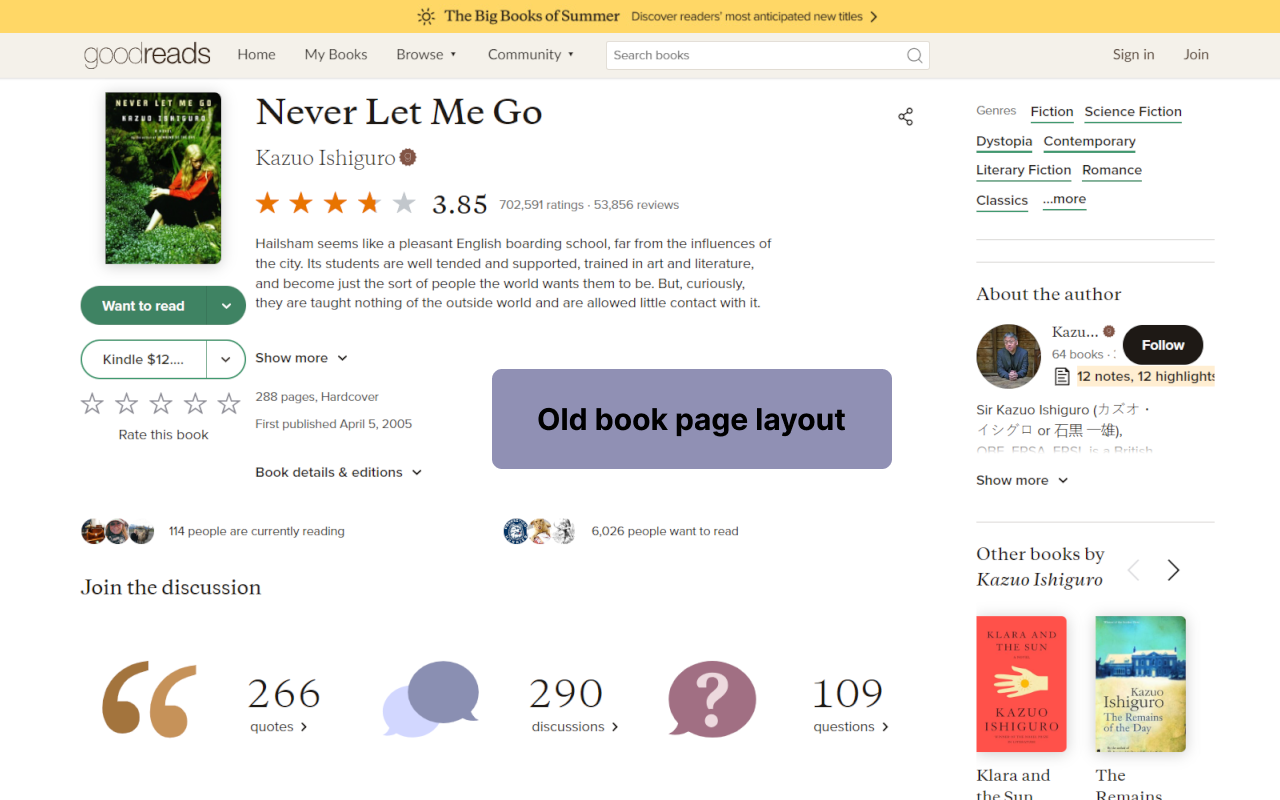
Task: Follow author Kazuo Ishiguro
Action: click(1163, 345)
